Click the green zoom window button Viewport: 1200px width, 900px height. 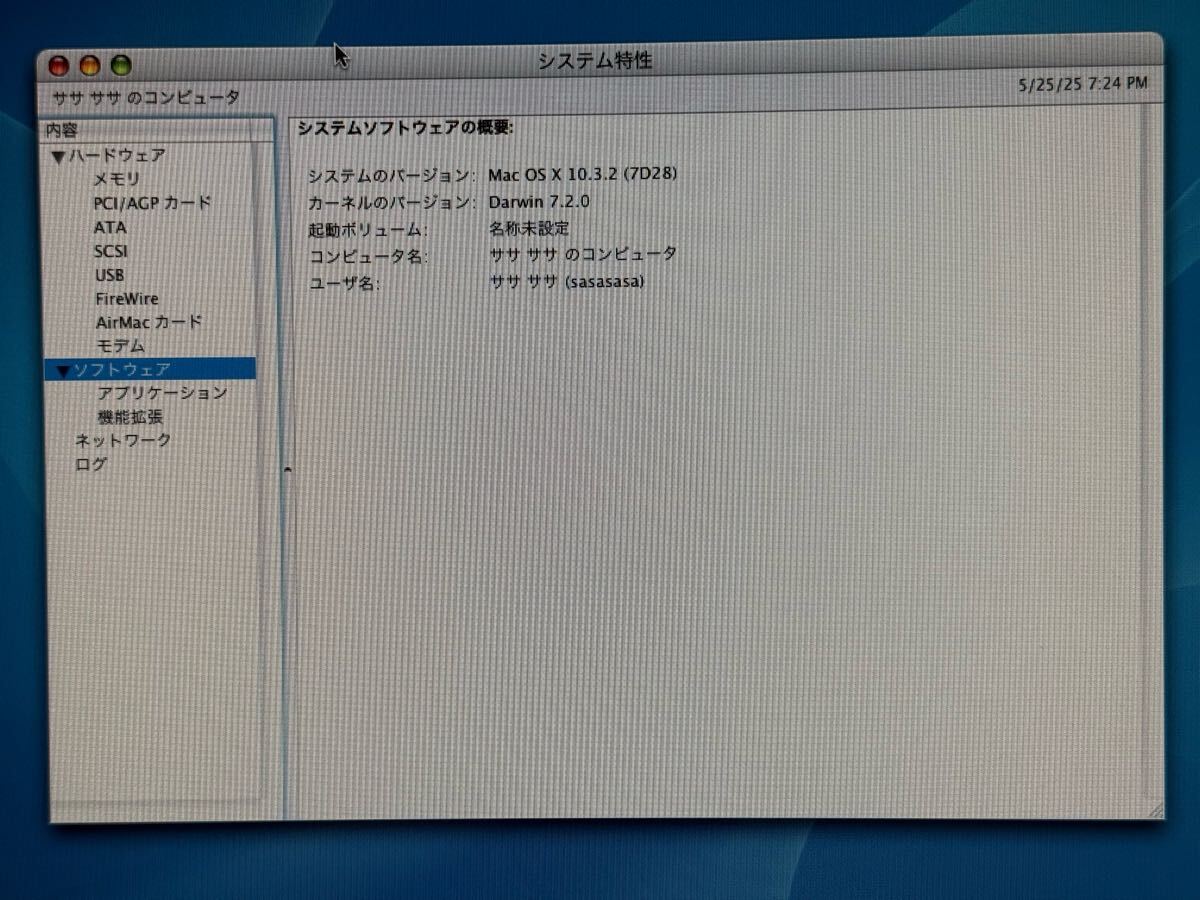pyautogui.click(x=121, y=65)
